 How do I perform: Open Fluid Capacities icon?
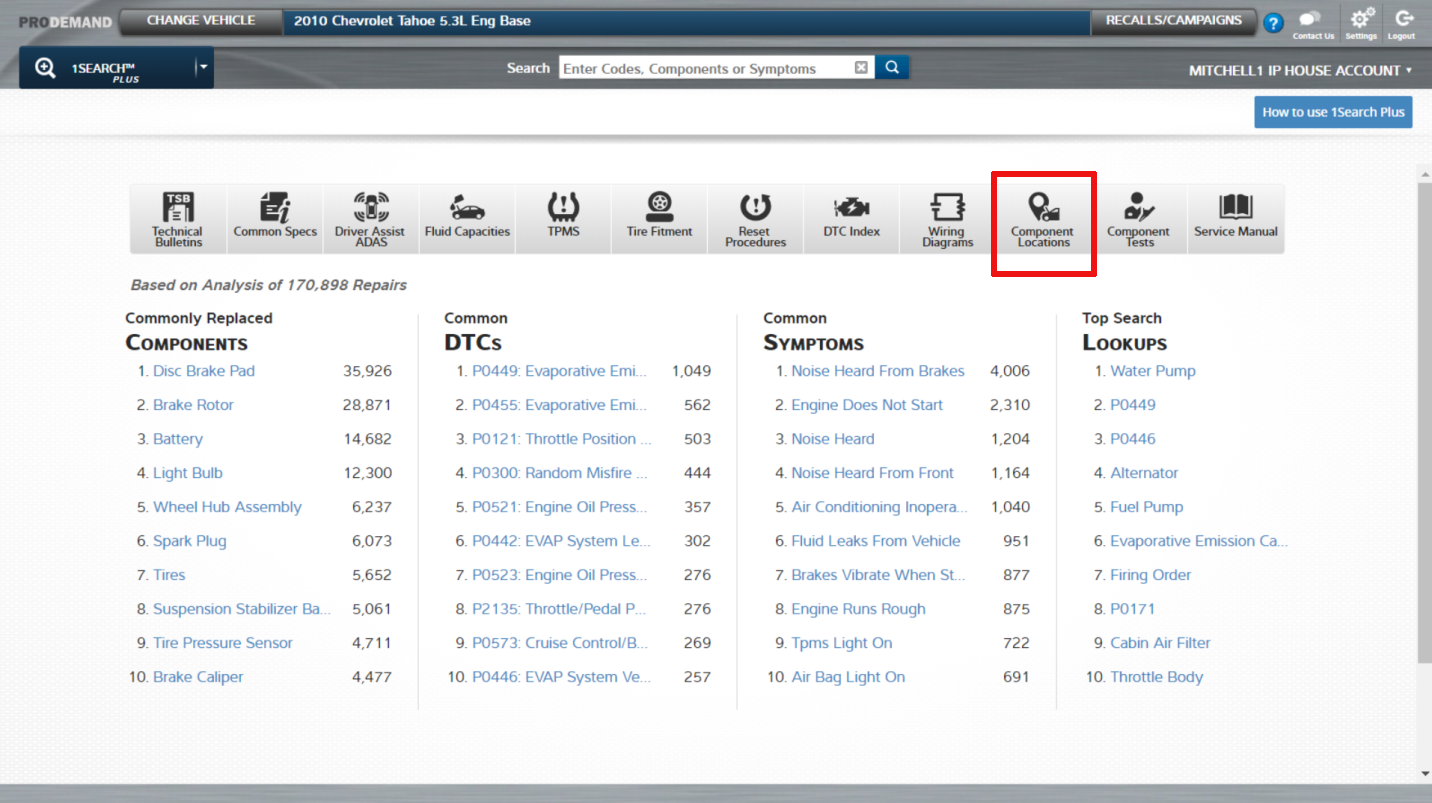coord(467,219)
